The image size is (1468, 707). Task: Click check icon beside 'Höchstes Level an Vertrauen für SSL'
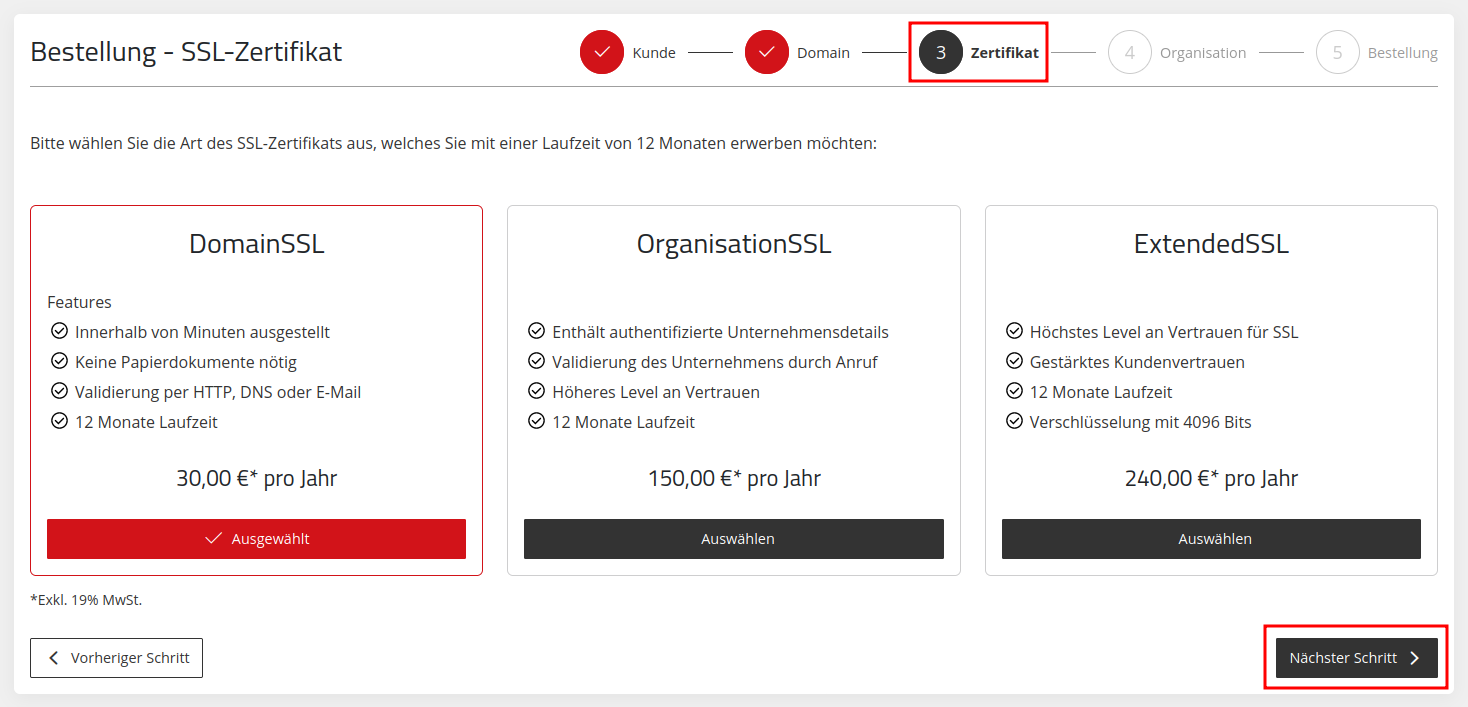click(1014, 331)
